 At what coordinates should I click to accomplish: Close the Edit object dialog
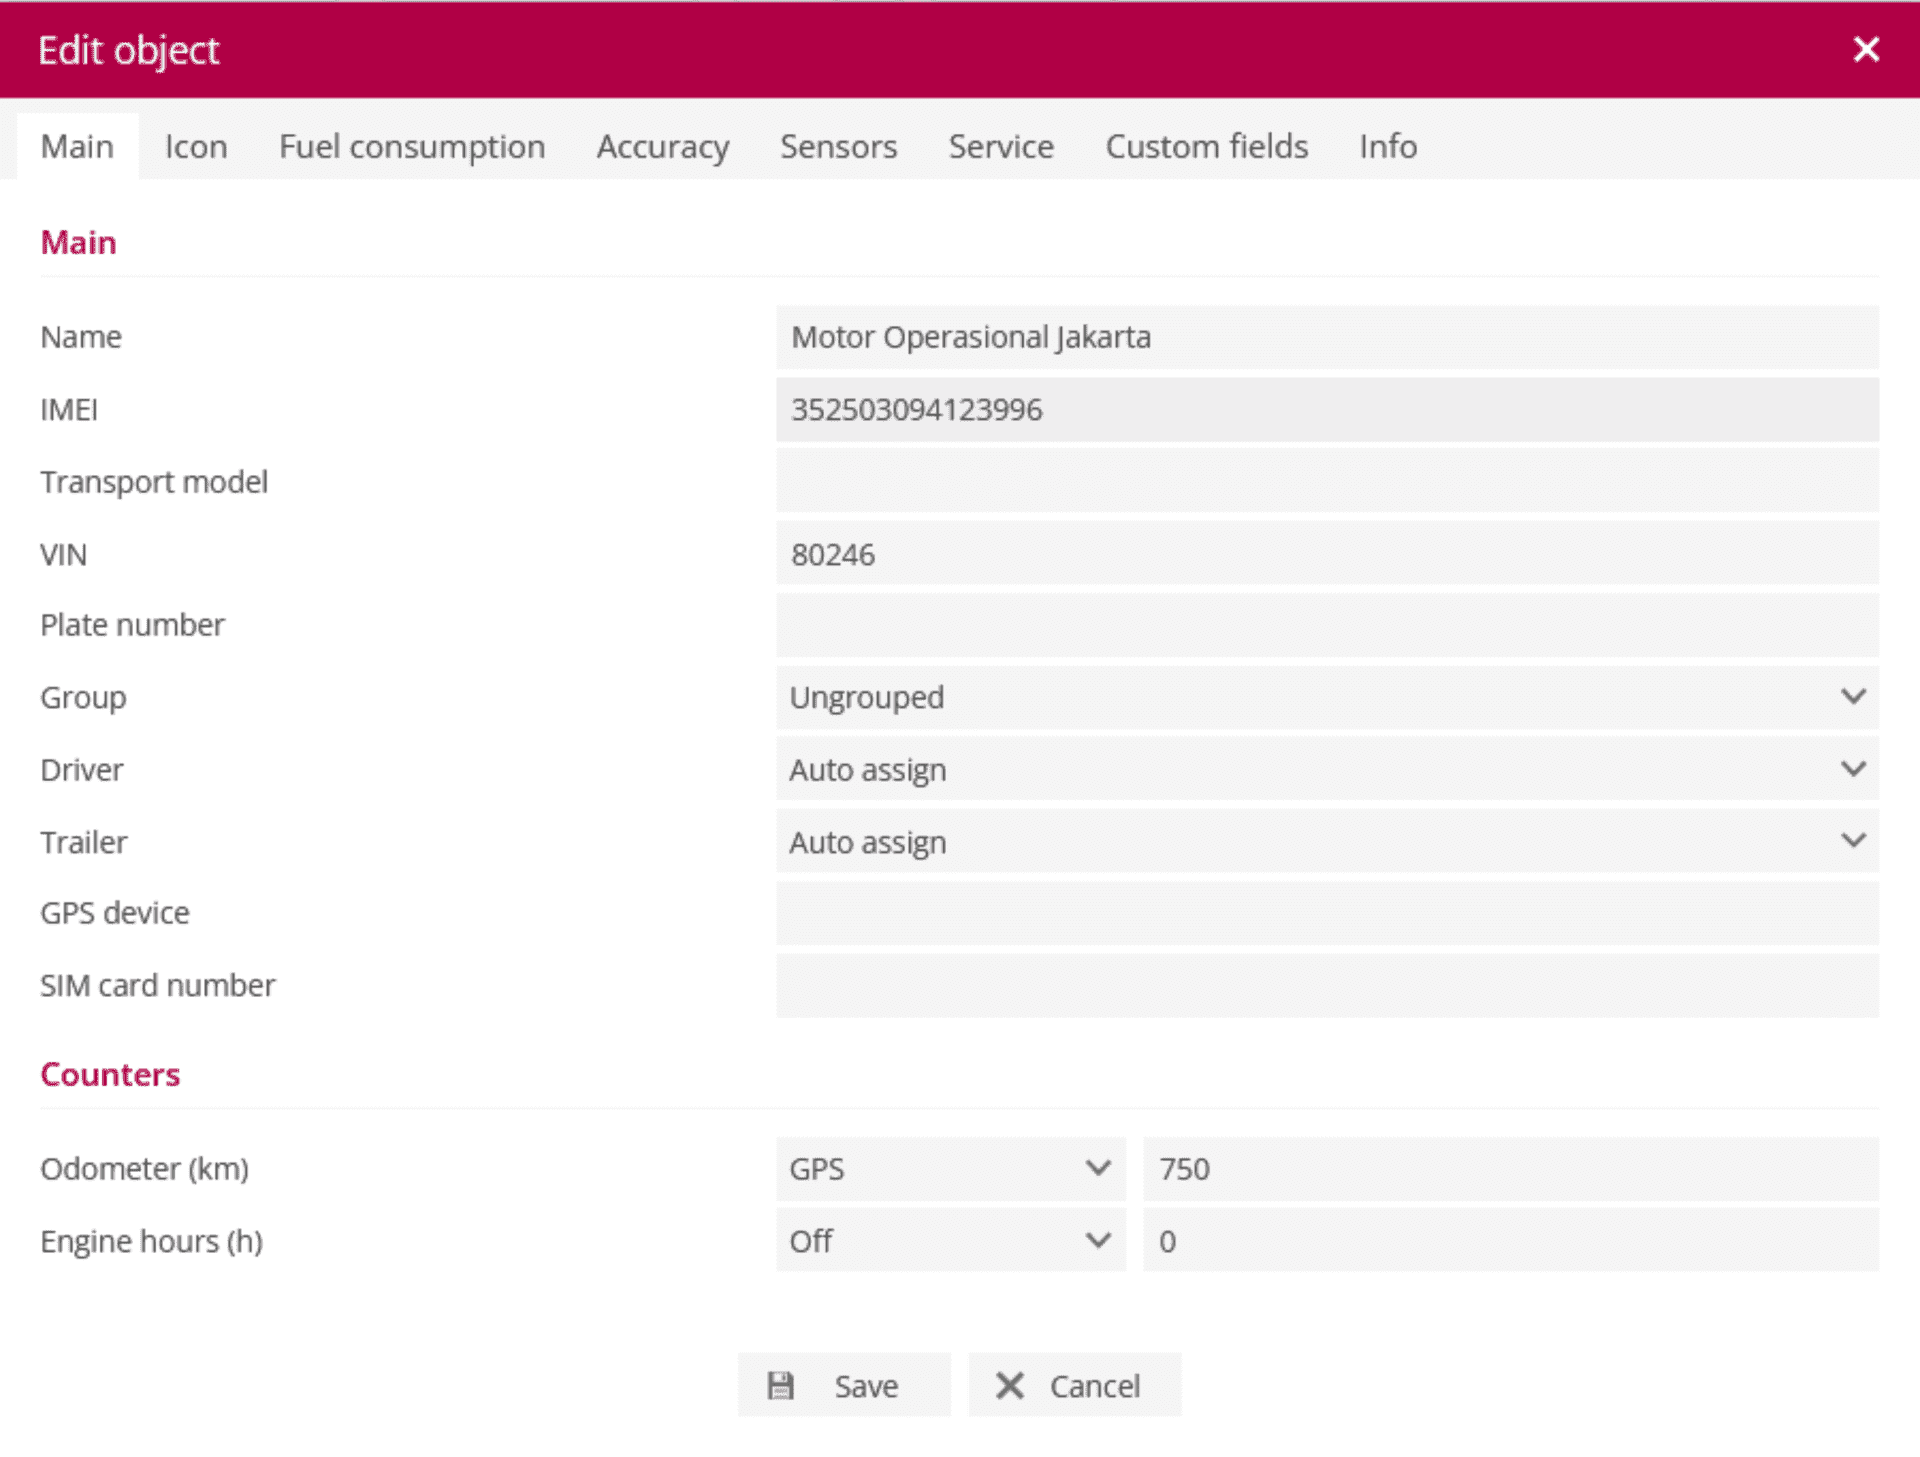[x=1865, y=49]
